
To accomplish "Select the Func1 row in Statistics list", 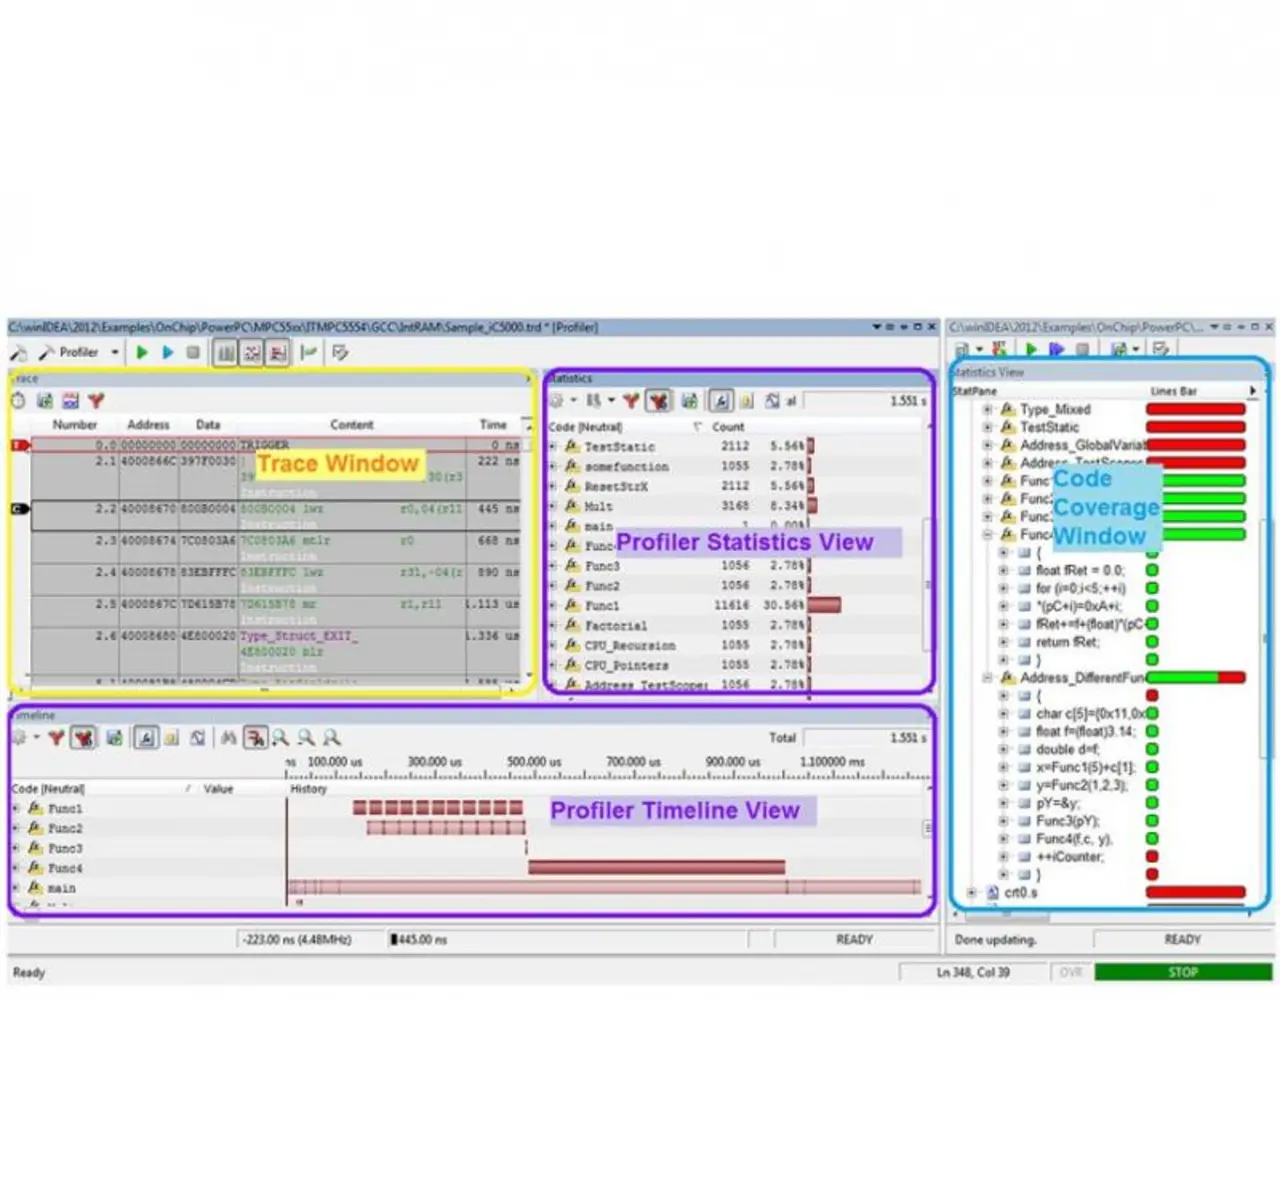I will pyautogui.click(x=602, y=606).
